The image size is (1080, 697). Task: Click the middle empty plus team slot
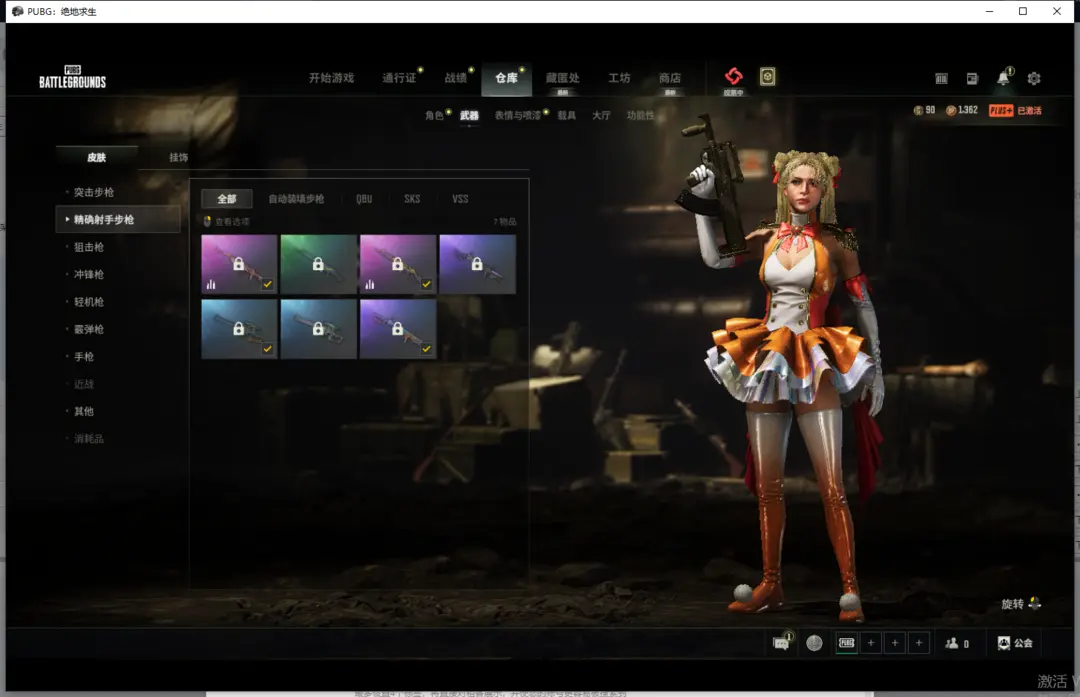click(895, 643)
